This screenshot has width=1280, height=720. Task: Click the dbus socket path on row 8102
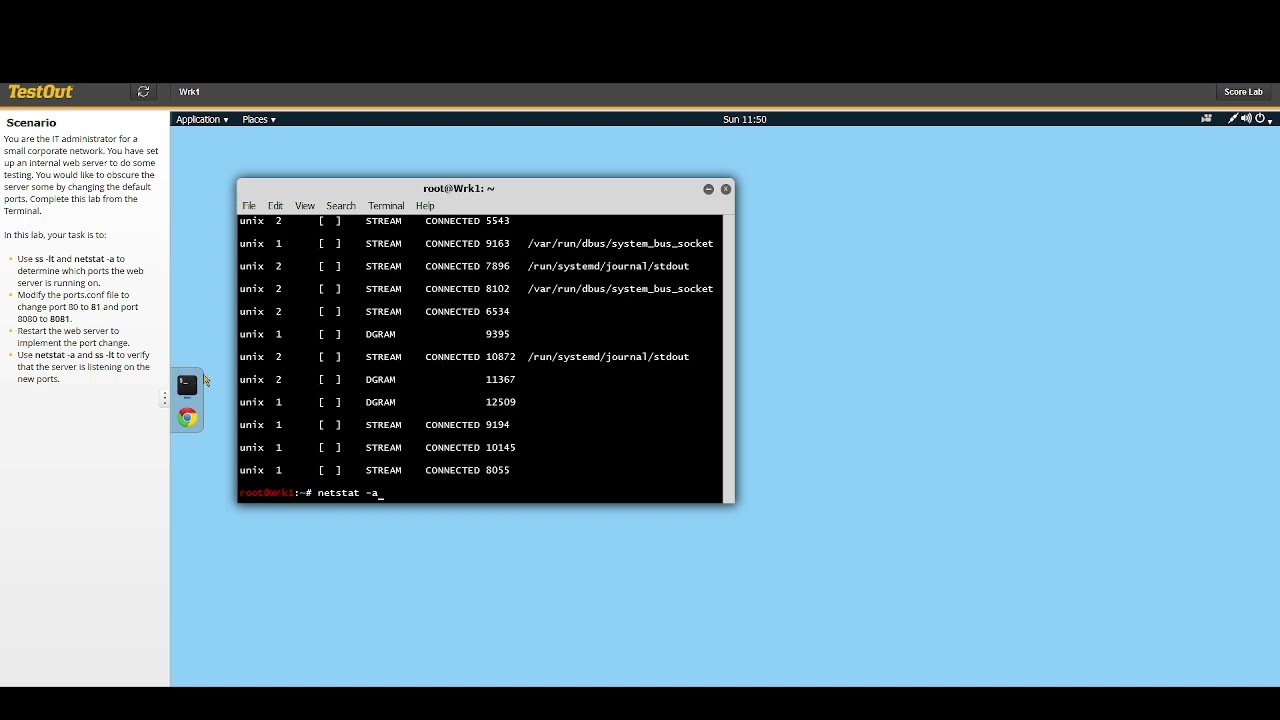pos(620,289)
